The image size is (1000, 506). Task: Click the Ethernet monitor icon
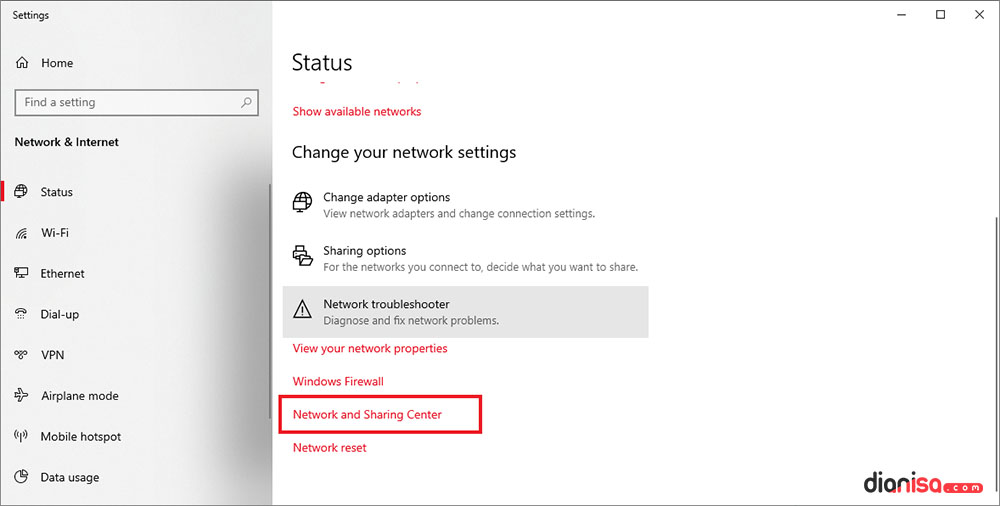21,273
